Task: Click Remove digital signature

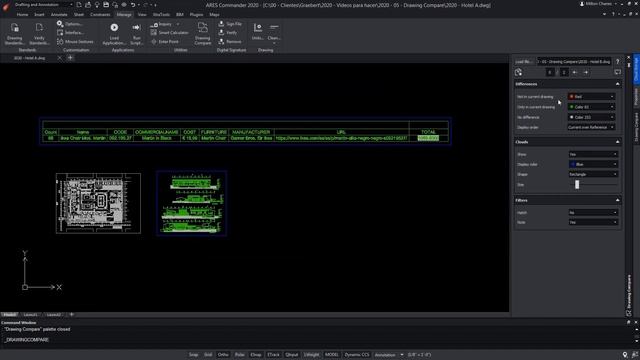Action: pyautogui.click(x=230, y=42)
